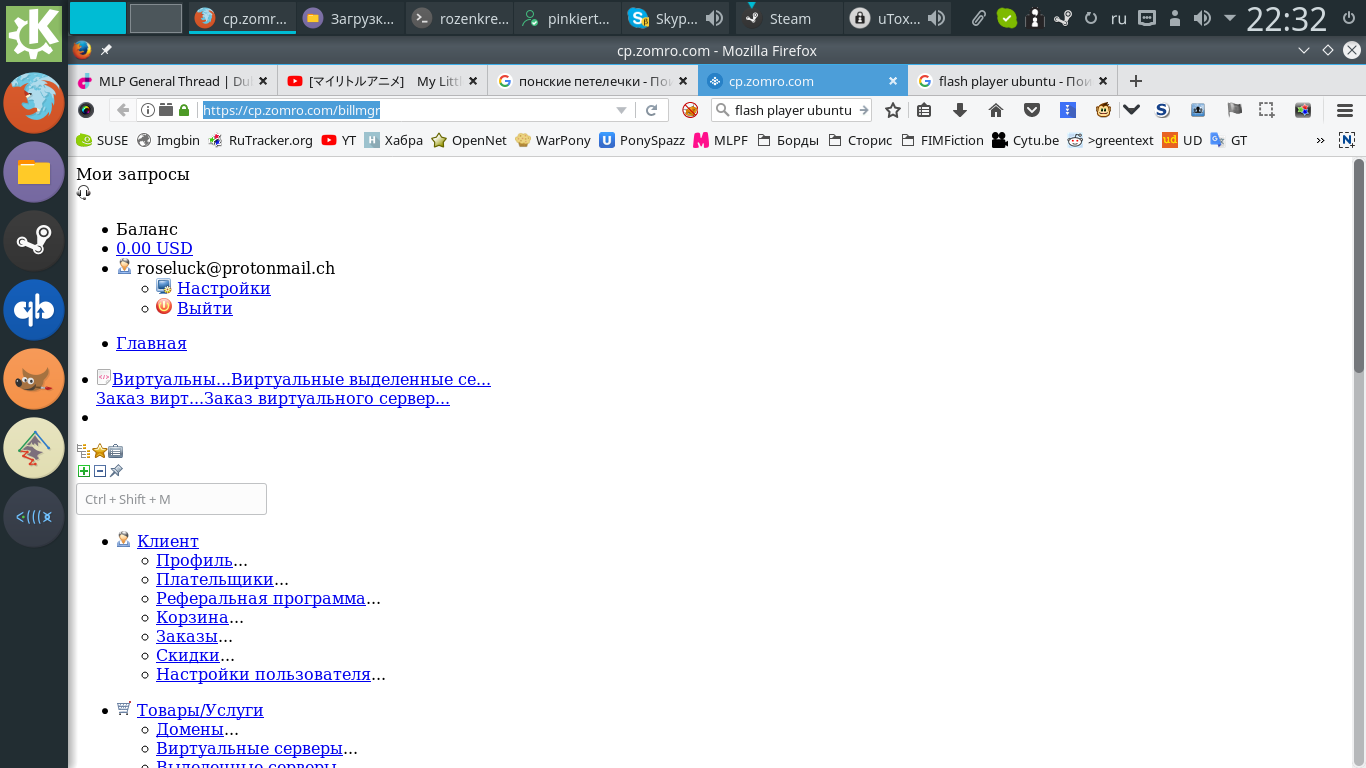The image size is (1366, 768).
Task: Open the RuTracker.org bookmark
Action: (261, 140)
